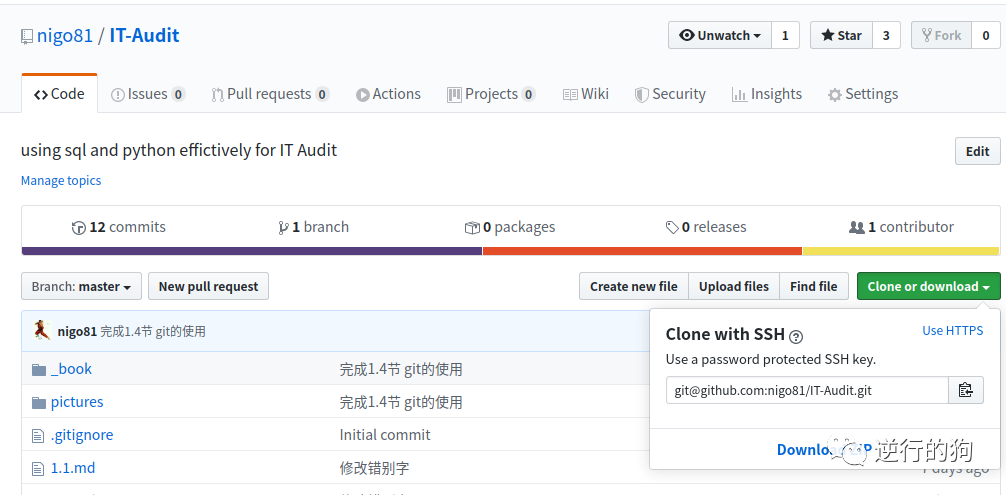Open the Unwatch dropdown button

[720, 35]
